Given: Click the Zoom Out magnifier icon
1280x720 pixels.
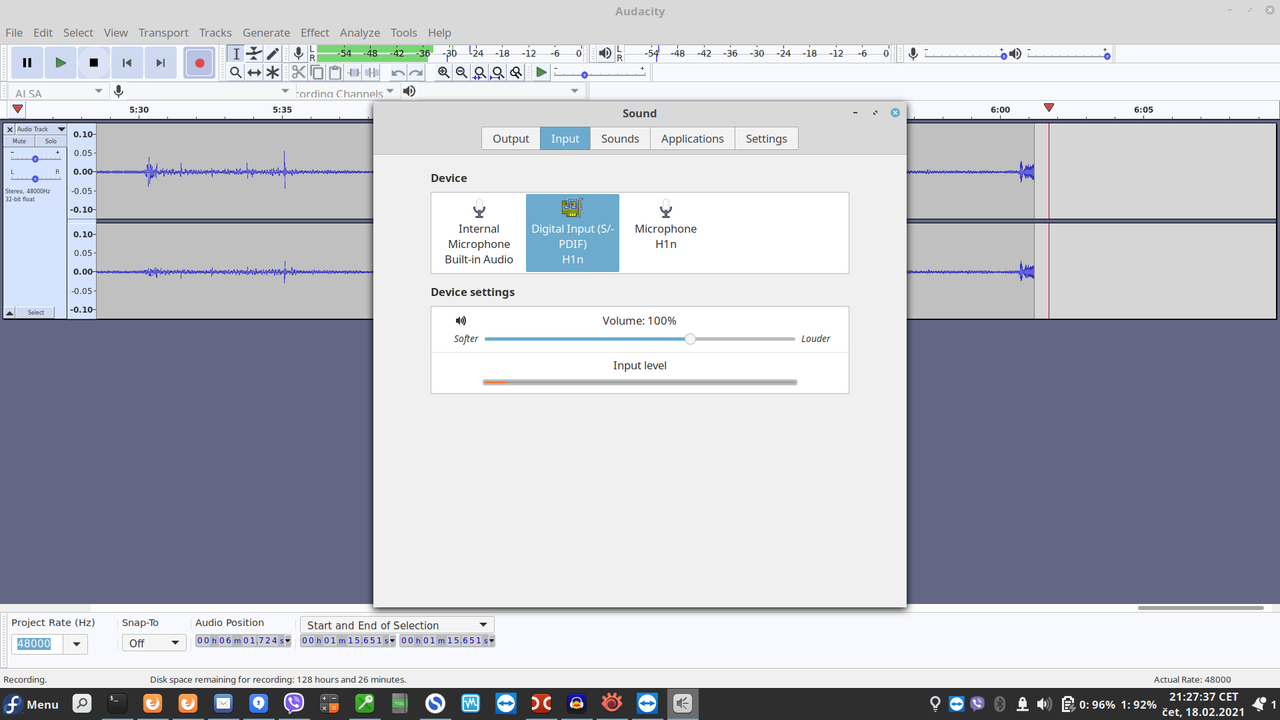Looking at the screenshot, I should [x=461, y=72].
